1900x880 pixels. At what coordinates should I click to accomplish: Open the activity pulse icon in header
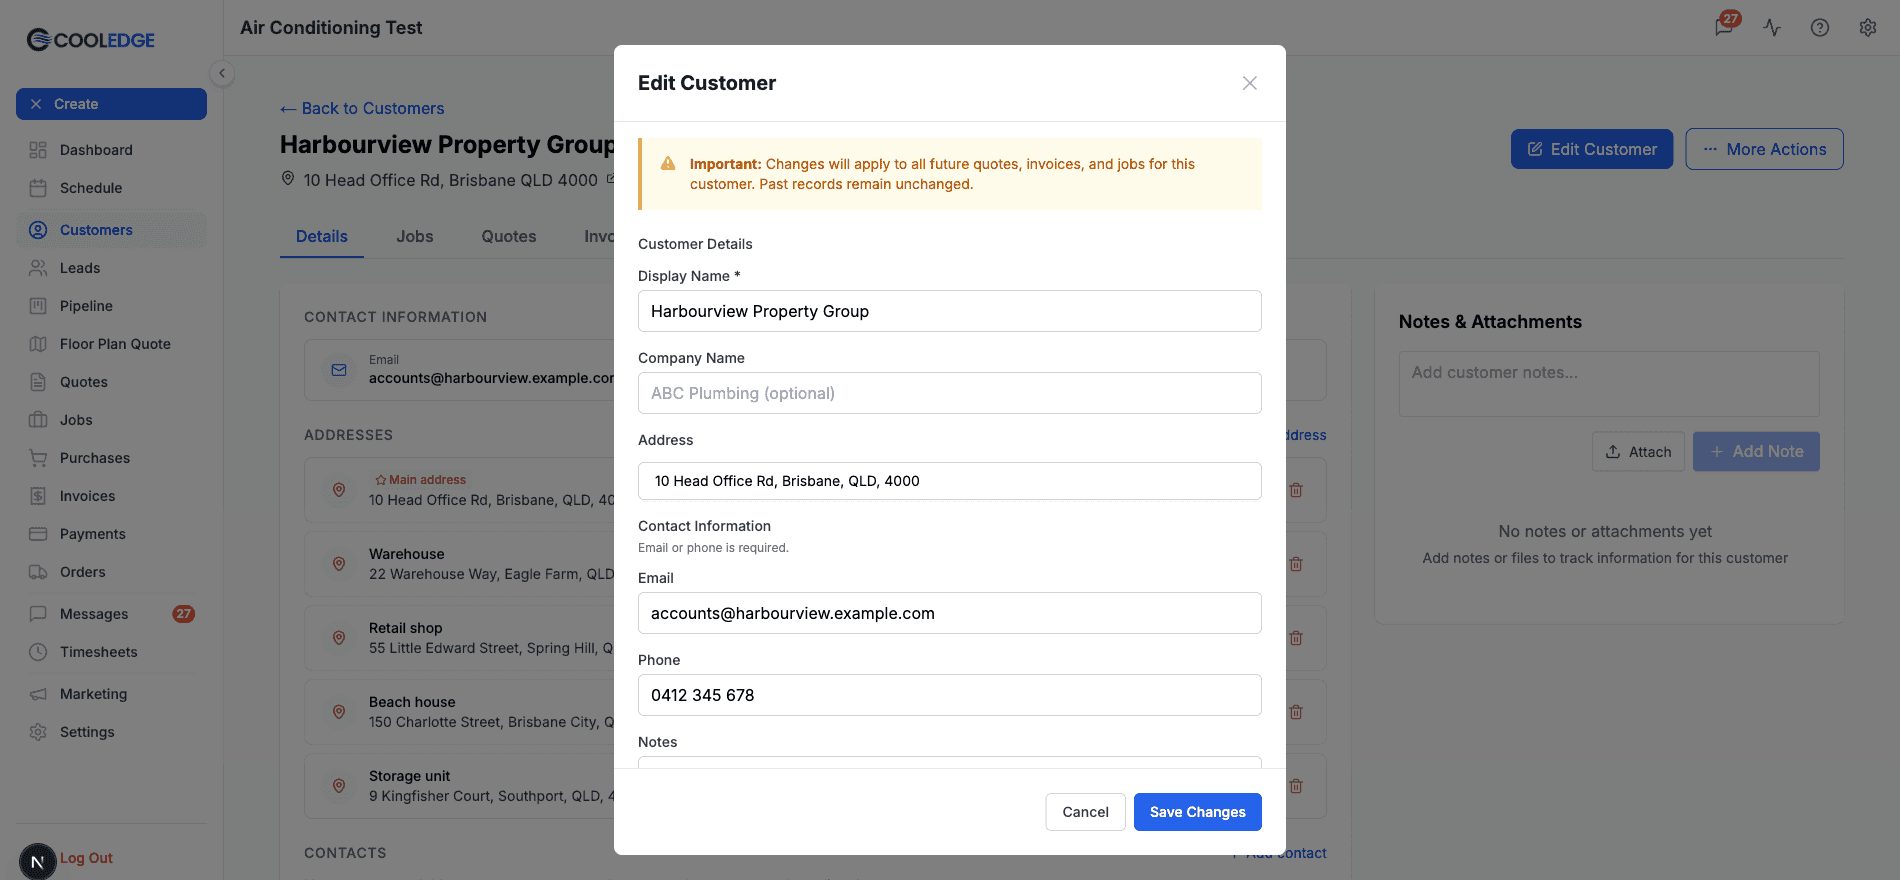pyautogui.click(x=1772, y=28)
